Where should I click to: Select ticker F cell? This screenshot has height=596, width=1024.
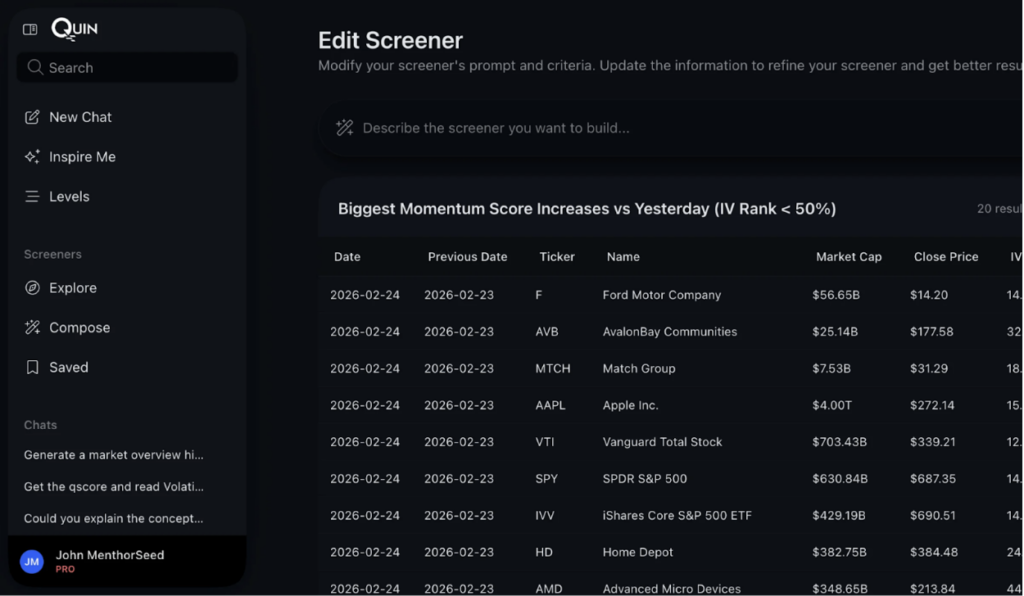pos(539,295)
